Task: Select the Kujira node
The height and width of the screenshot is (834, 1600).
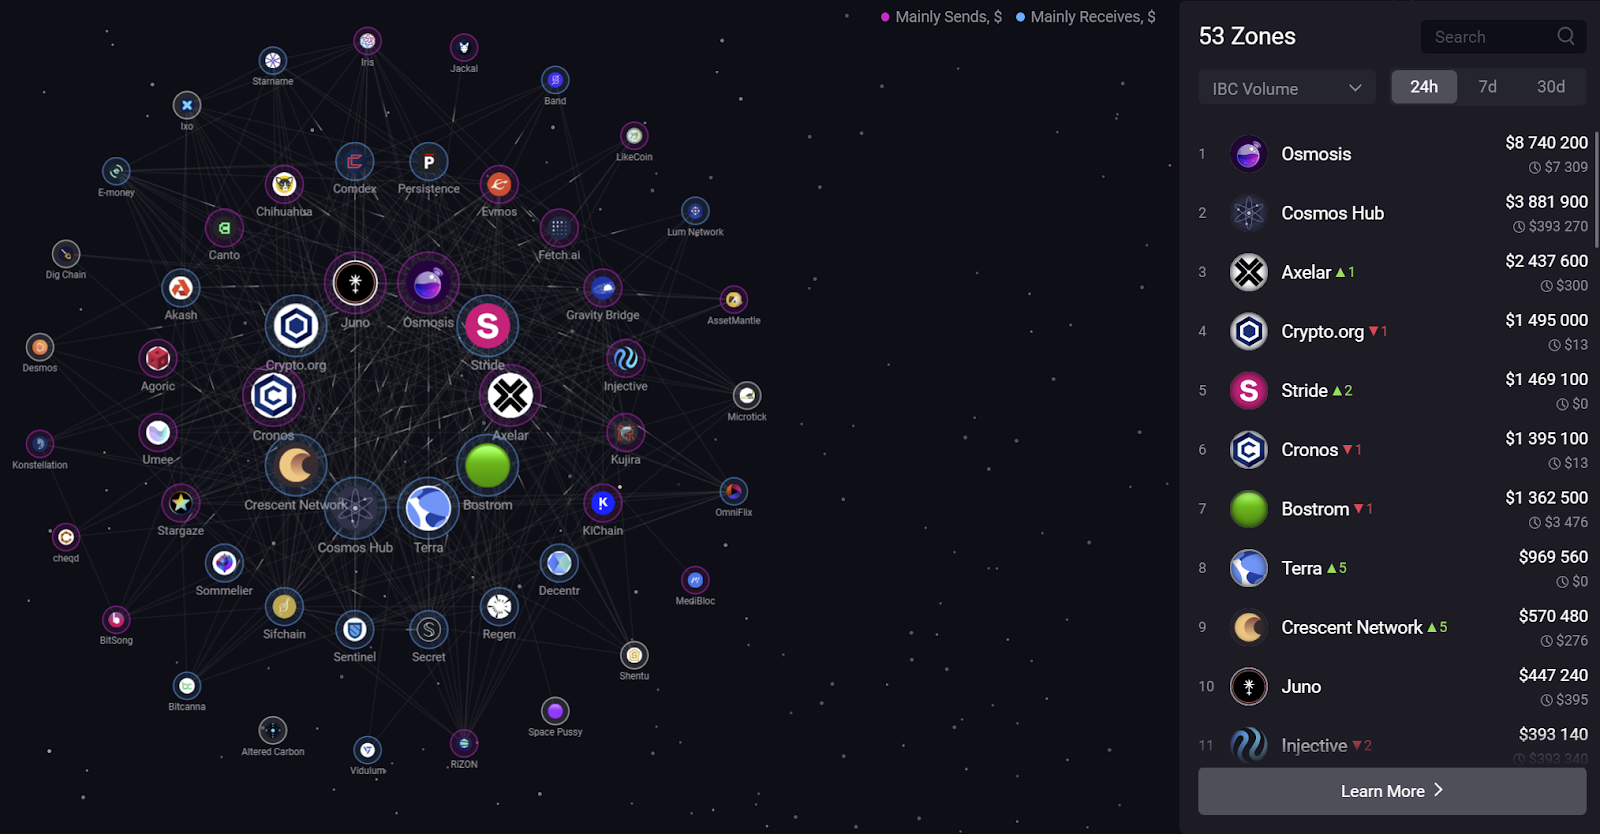Action: (625, 433)
